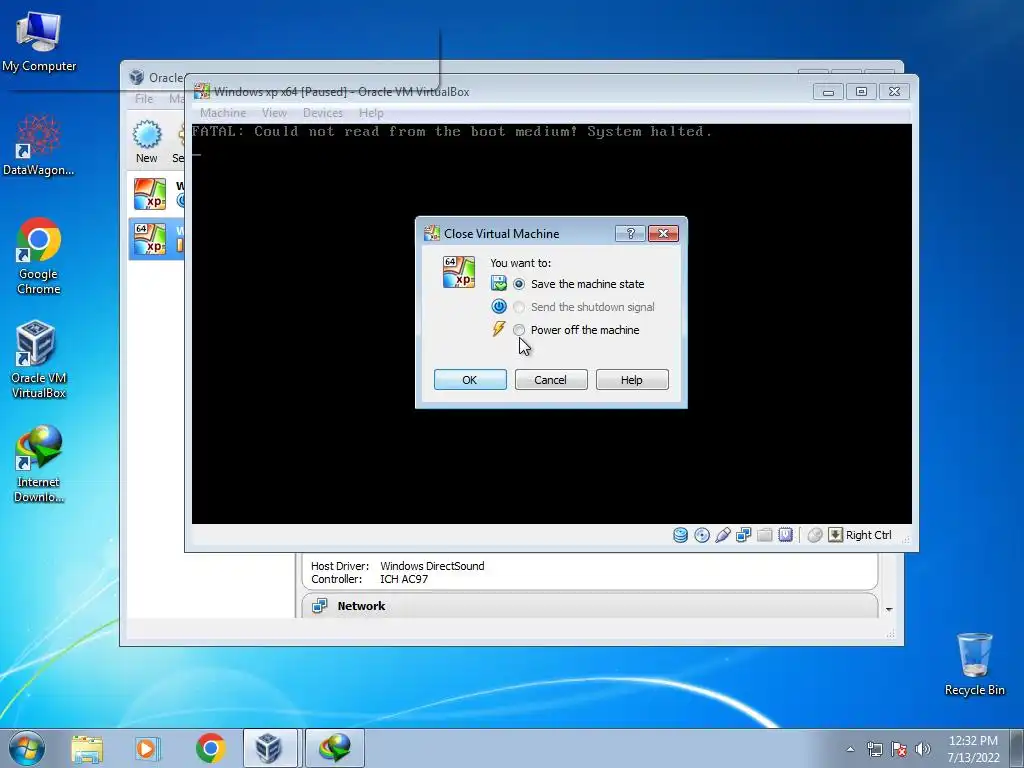Click the optical disc status icon
Image resolution: width=1024 pixels, height=768 pixels.
[x=702, y=536]
